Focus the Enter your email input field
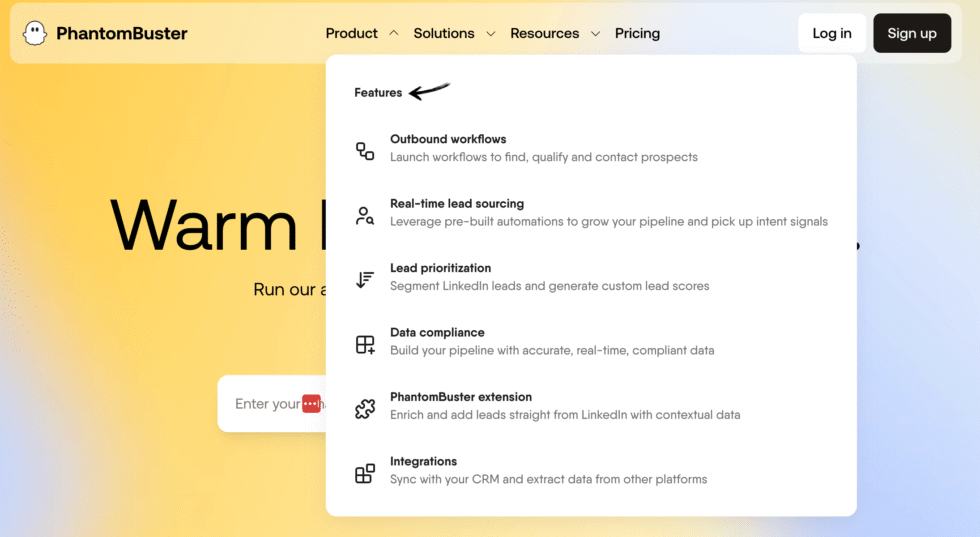 (x=264, y=404)
